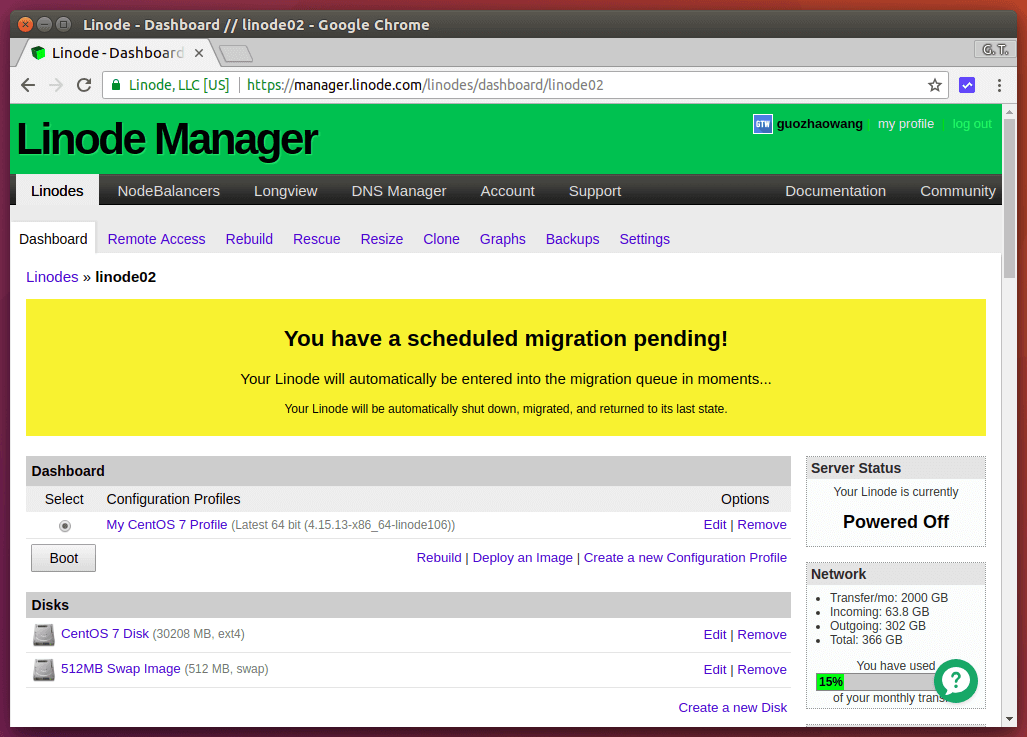Reload the page with the refresh icon

click(x=84, y=85)
